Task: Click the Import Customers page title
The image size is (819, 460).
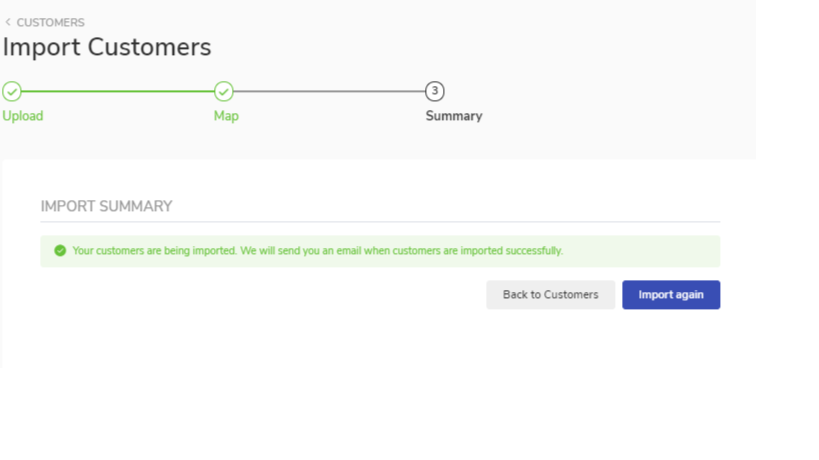Action: coord(107,47)
